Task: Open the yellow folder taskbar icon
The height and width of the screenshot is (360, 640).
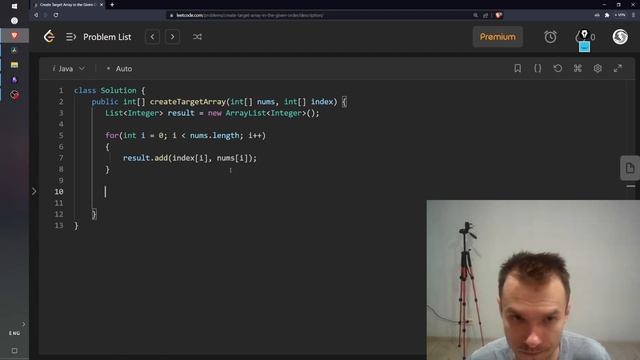Action: click(x=14, y=65)
